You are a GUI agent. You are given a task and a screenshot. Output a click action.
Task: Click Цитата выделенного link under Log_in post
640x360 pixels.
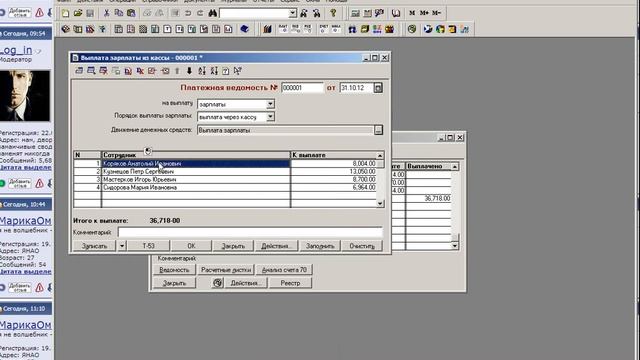click(26, 167)
